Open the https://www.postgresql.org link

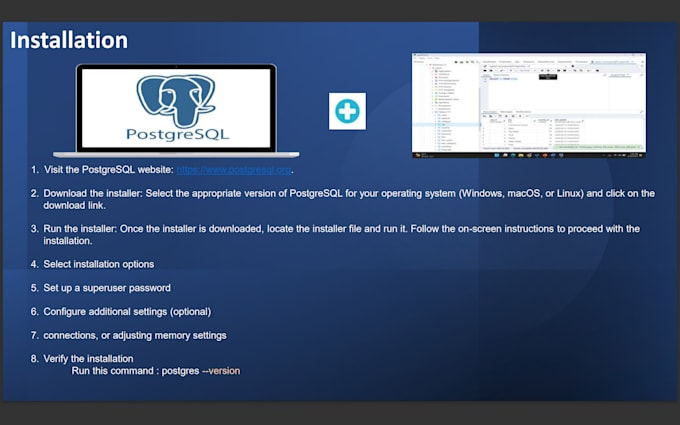(234, 170)
